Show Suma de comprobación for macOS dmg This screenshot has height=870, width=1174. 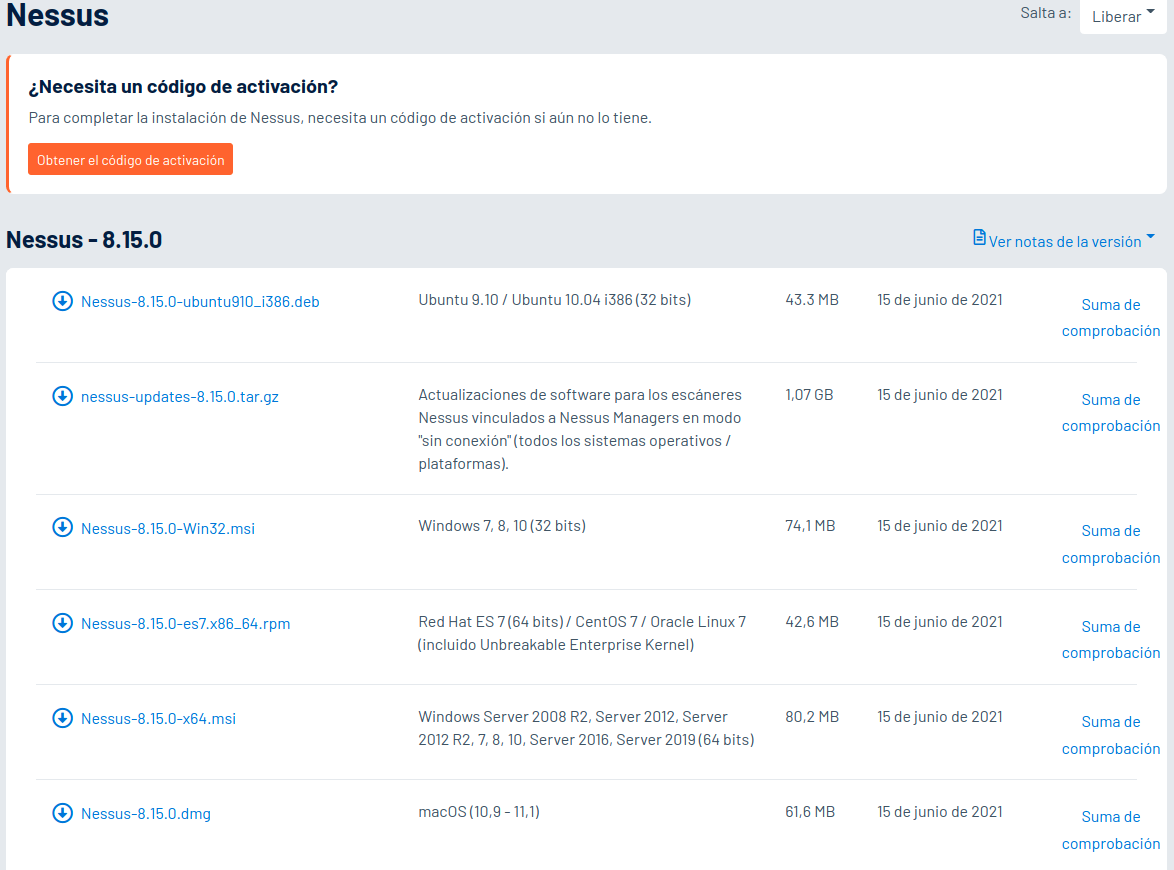[1111, 830]
